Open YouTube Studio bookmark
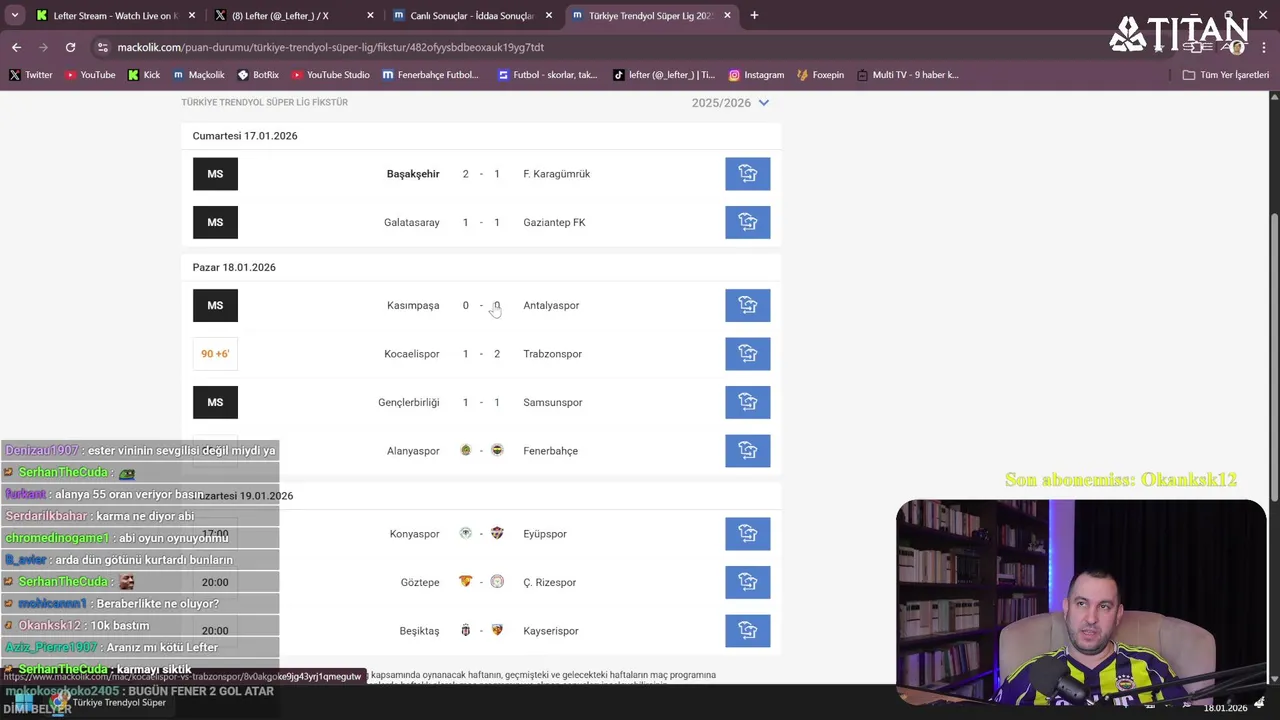The width and height of the screenshot is (1280, 720). 331,75
